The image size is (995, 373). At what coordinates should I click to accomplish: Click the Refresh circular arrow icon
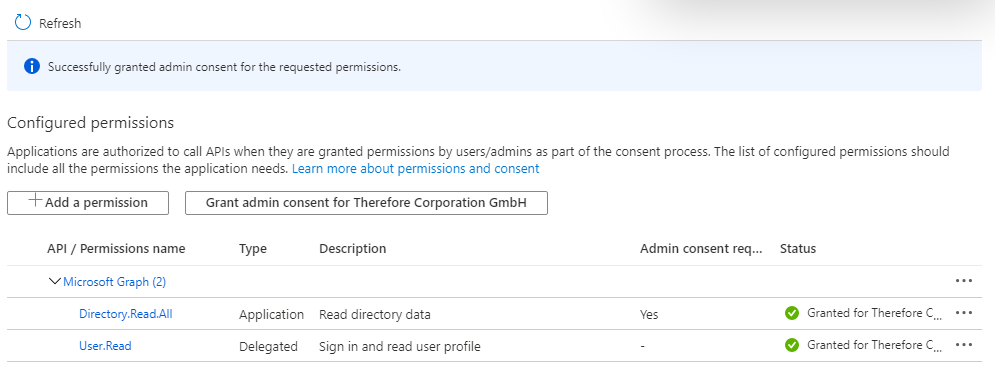click(x=23, y=23)
